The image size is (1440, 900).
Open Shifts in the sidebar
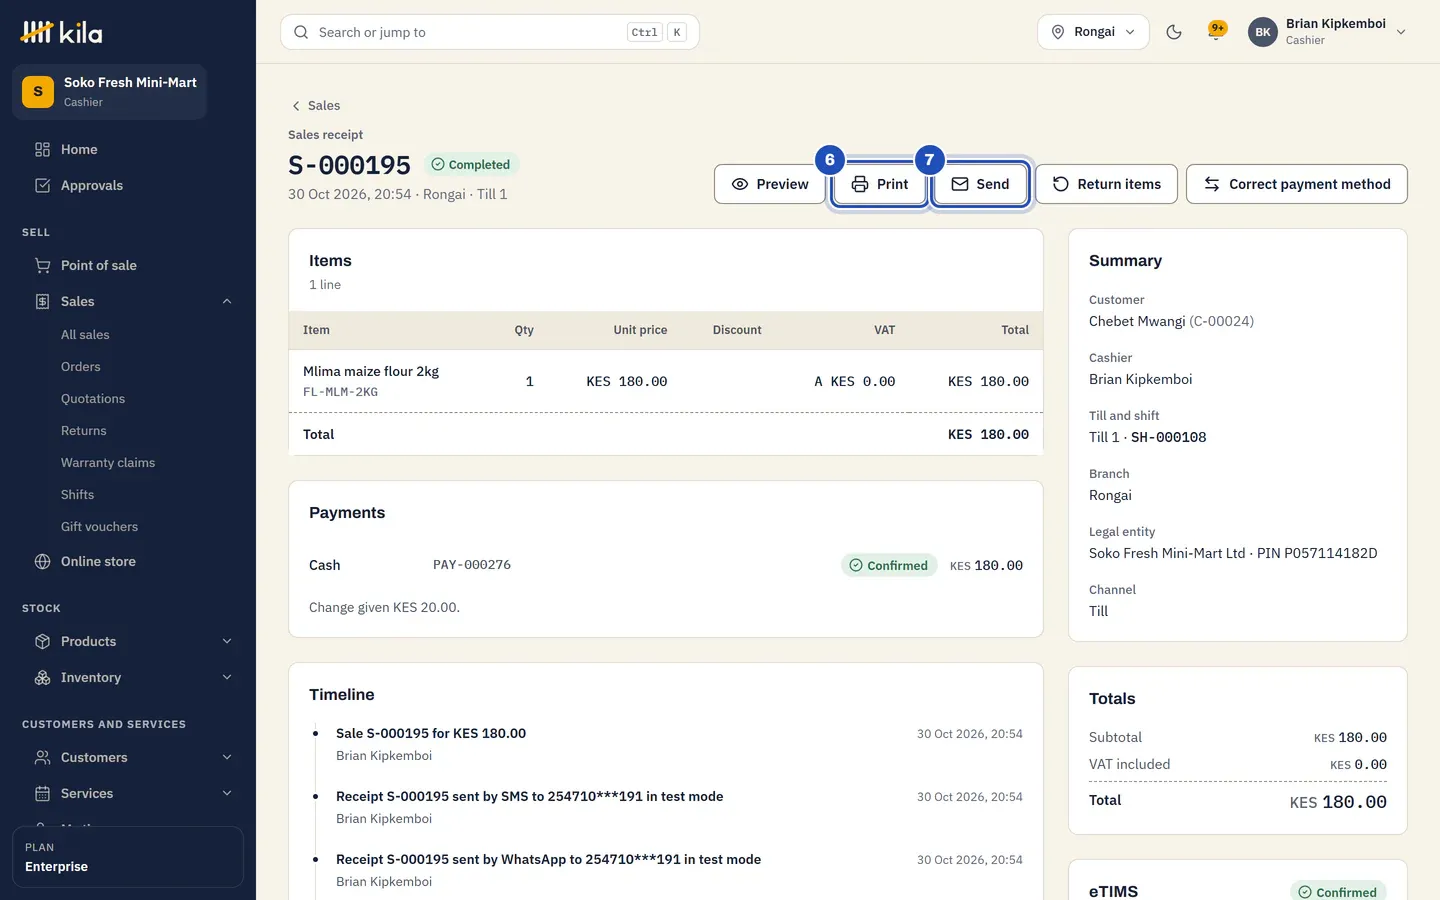pos(77,495)
